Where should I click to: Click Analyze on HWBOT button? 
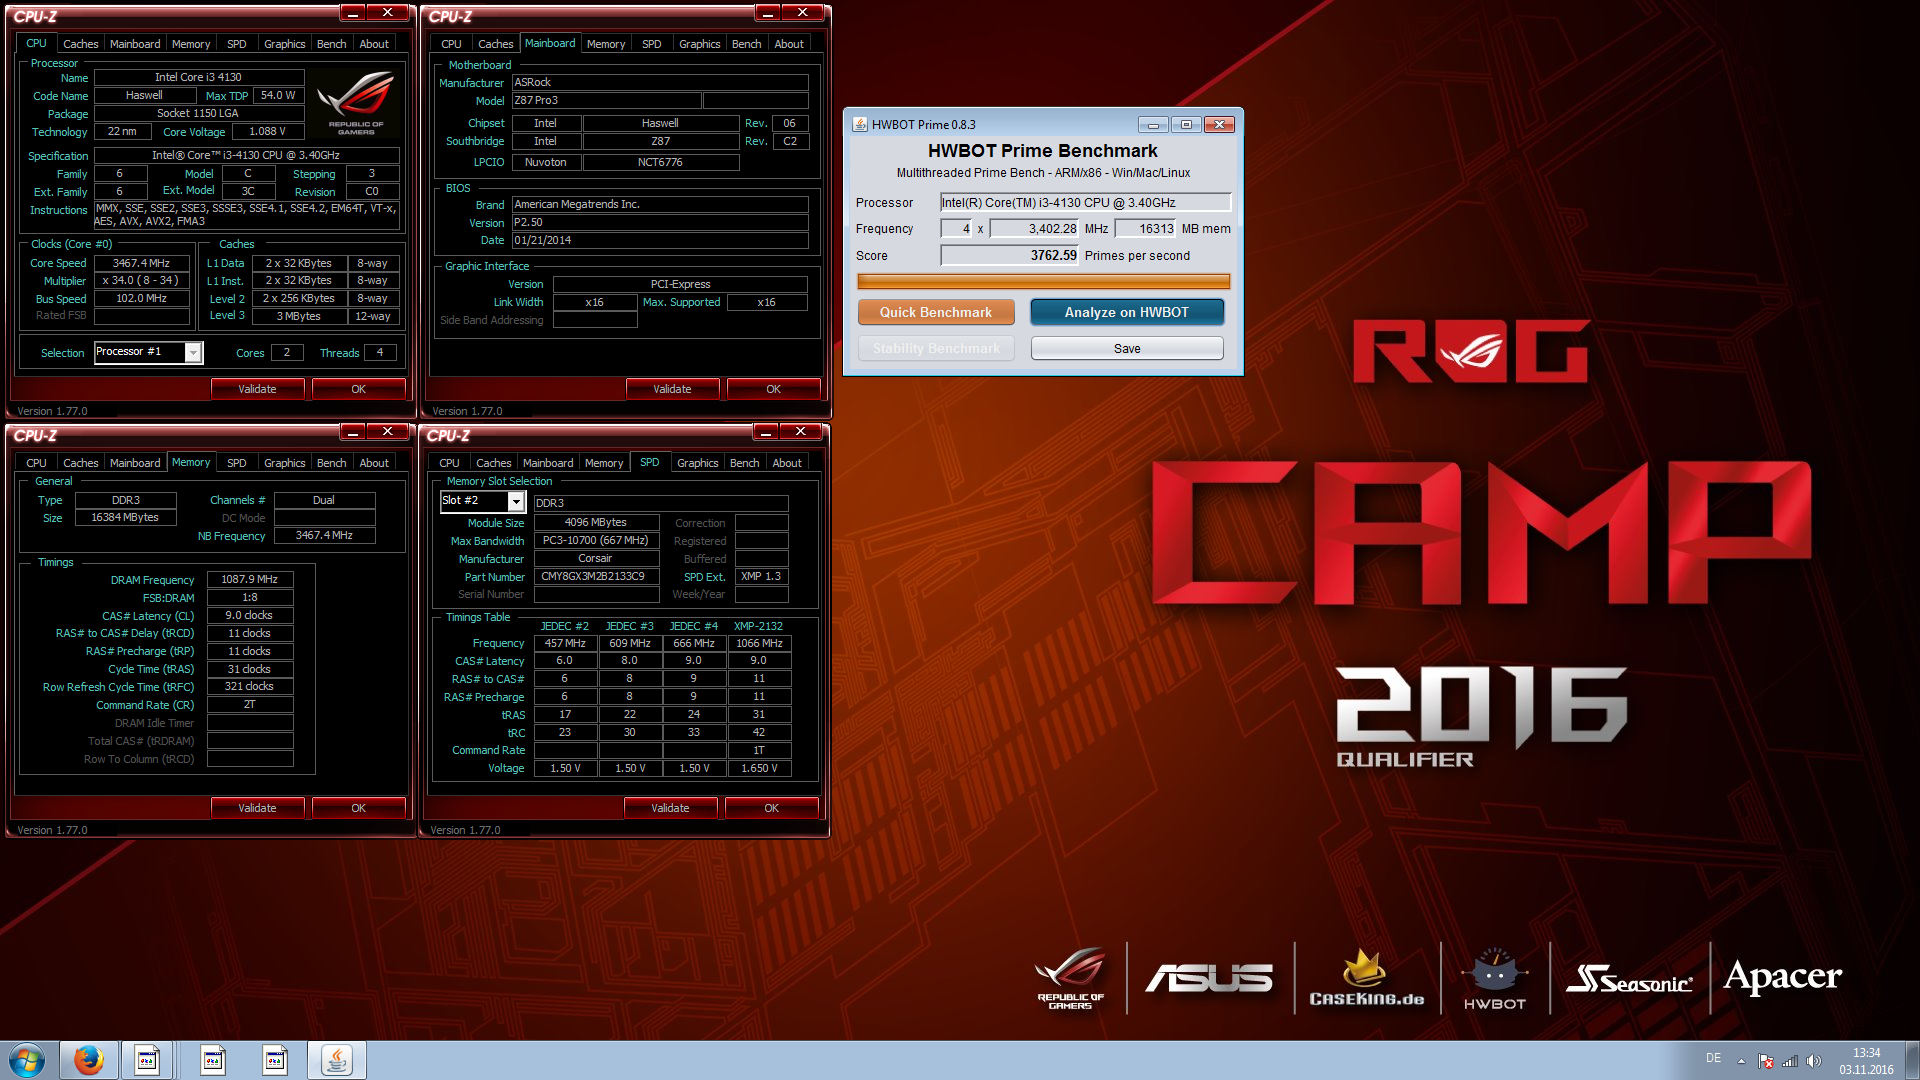point(1127,312)
